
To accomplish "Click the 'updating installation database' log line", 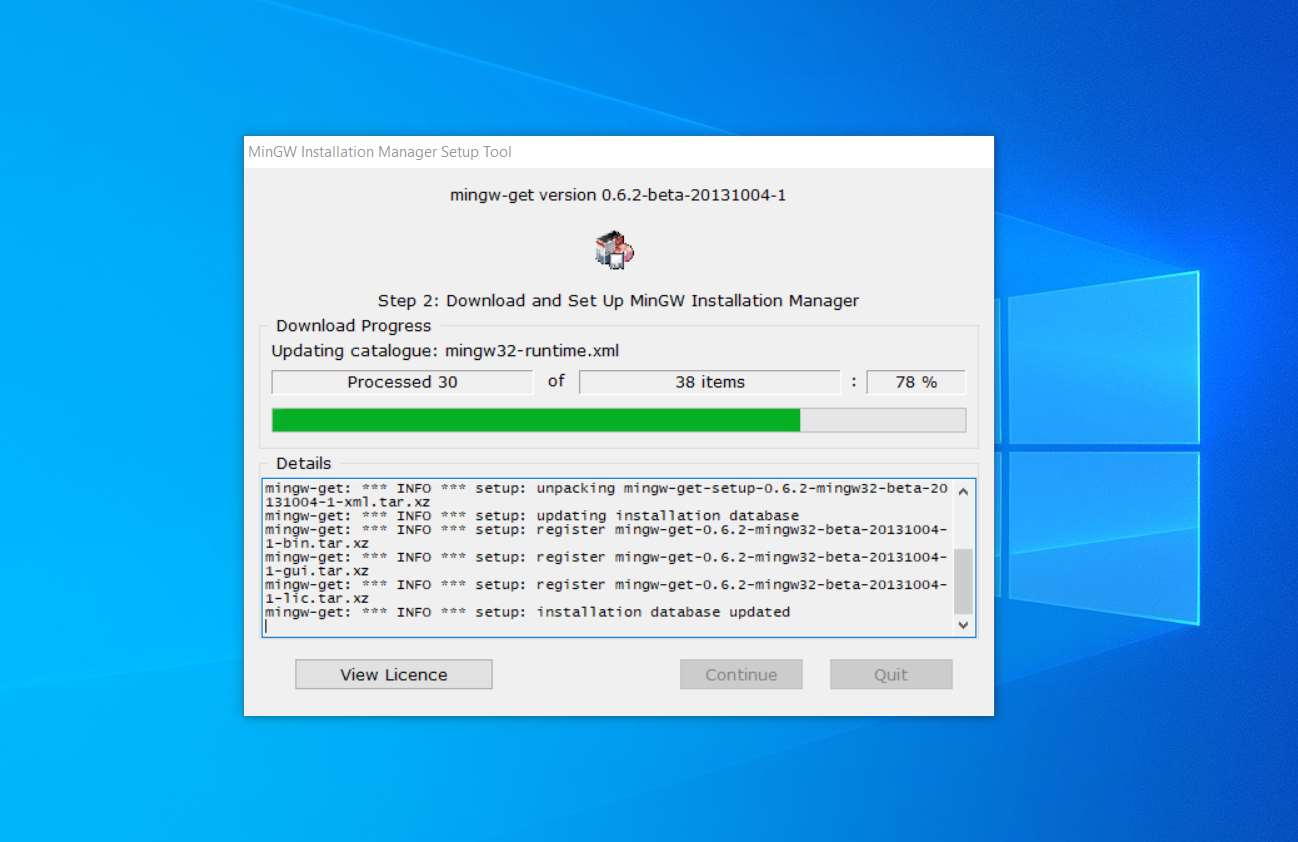I will coord(531,516).
